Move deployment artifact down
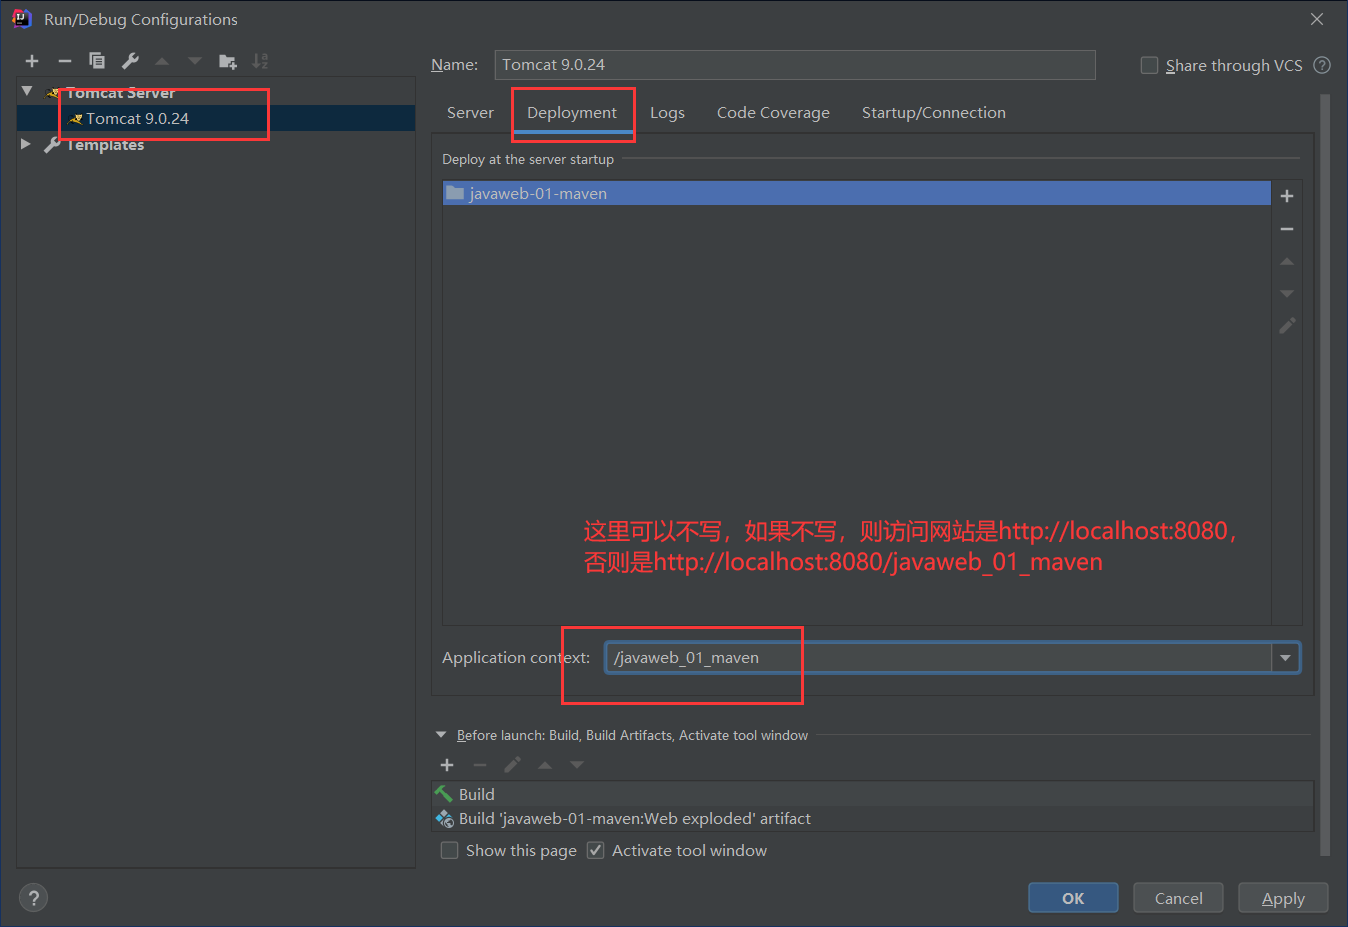This screenshot has height=927, width=1348. 1287,293
